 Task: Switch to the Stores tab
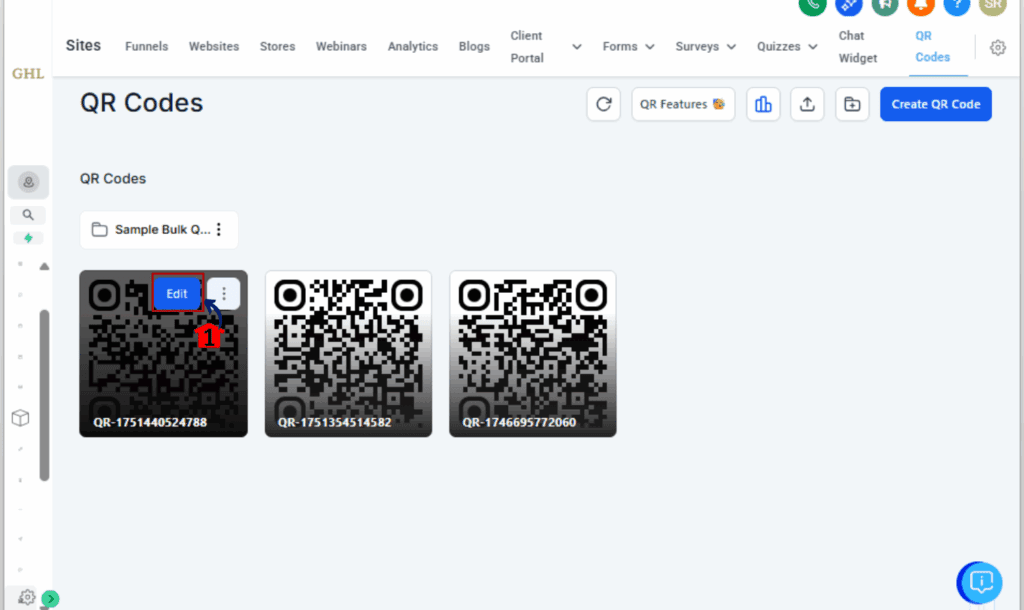point(277,46)
